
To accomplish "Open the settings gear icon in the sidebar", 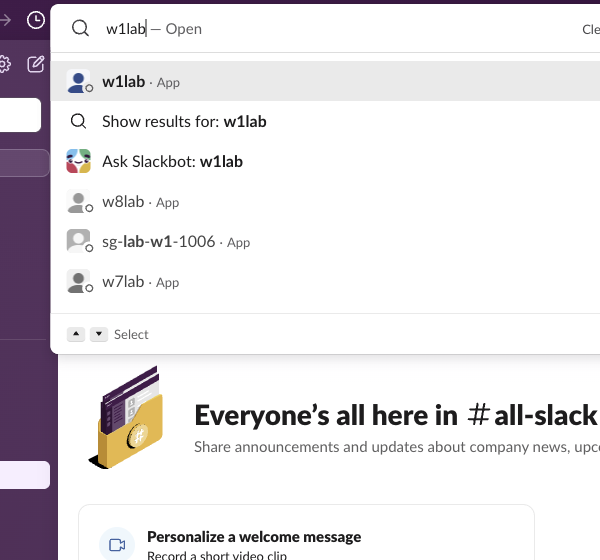I will coord(4,64).
